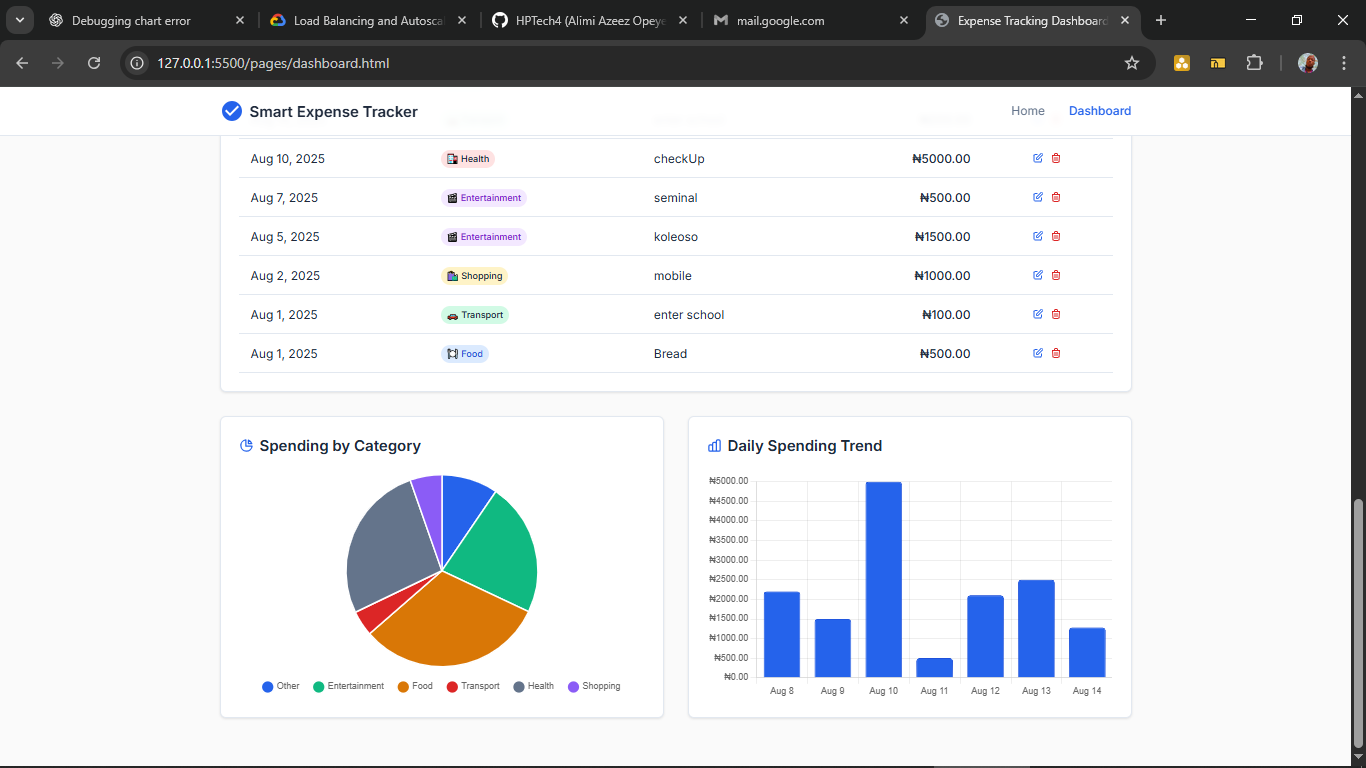Click the Smart Expense Tracker checkmark logo
Viewport: 1366px width, 768px height.
click(231, 111)
